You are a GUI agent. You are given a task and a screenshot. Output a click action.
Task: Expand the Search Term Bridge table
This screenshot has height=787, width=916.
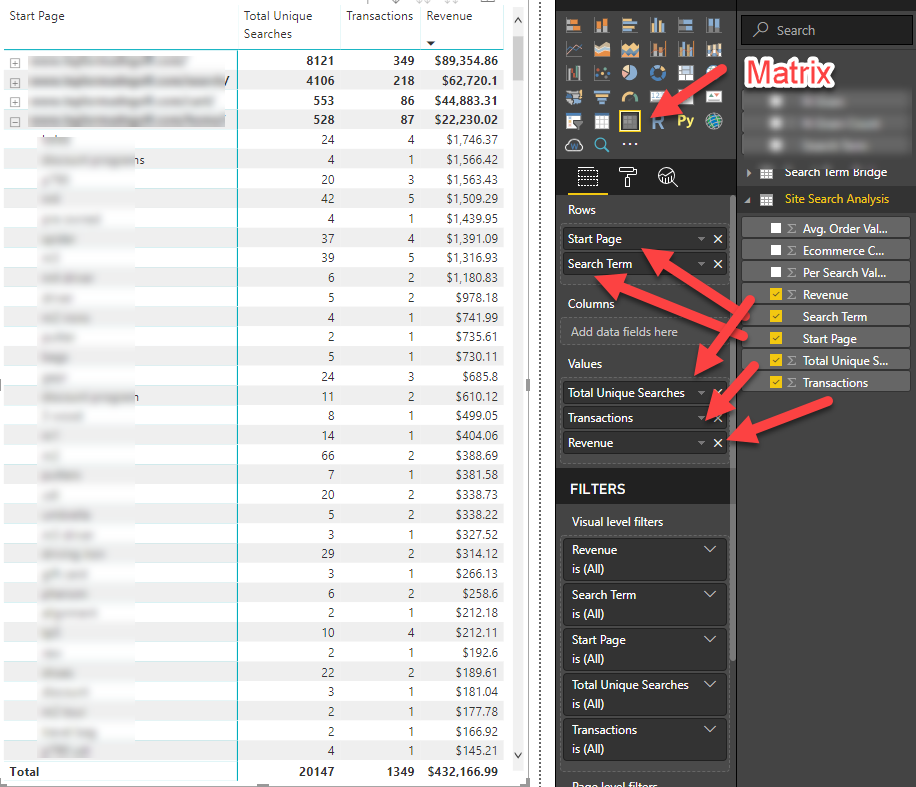tap(749, 173)
